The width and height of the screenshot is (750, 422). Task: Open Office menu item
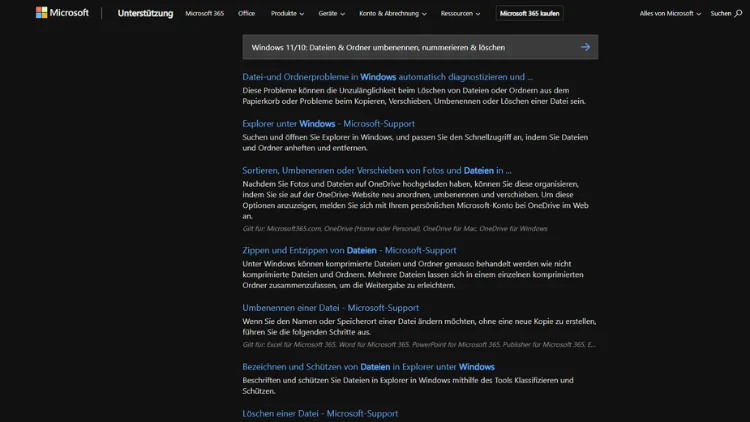246,13
